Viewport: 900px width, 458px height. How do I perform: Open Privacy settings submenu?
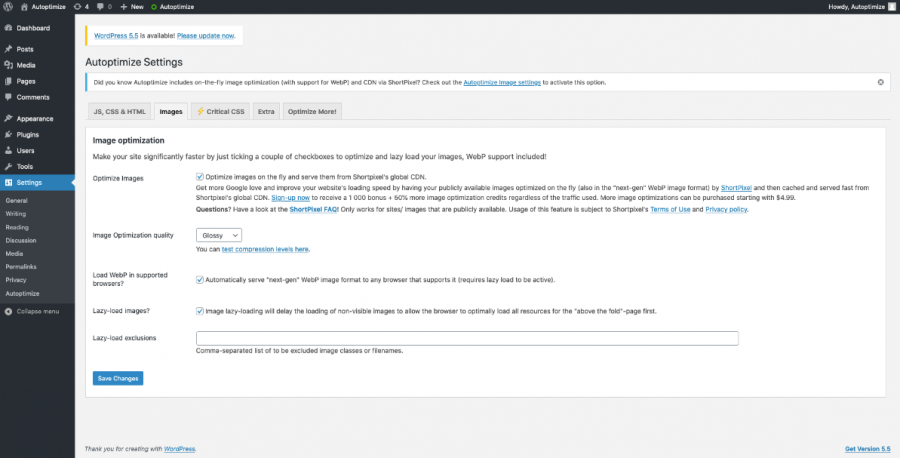[16, 280]
